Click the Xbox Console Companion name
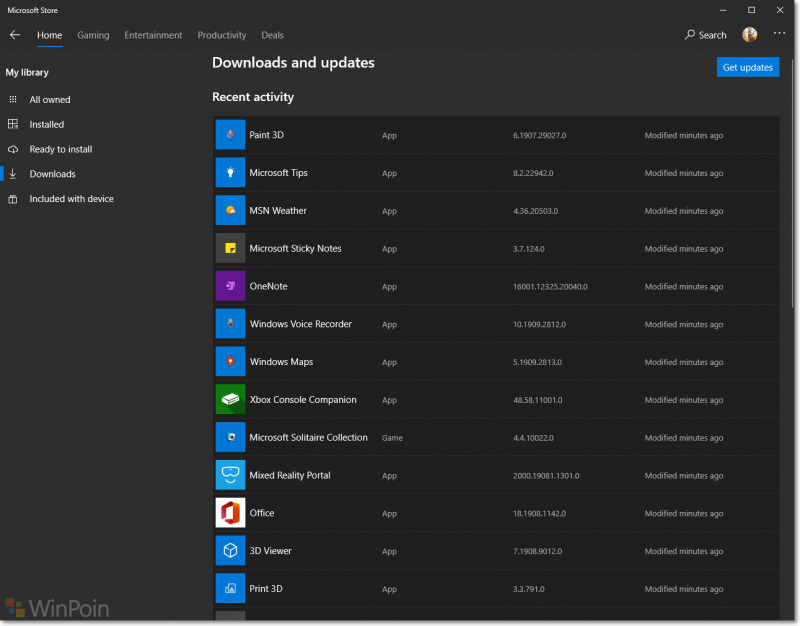The image size is (800, 626). [303, 399]
